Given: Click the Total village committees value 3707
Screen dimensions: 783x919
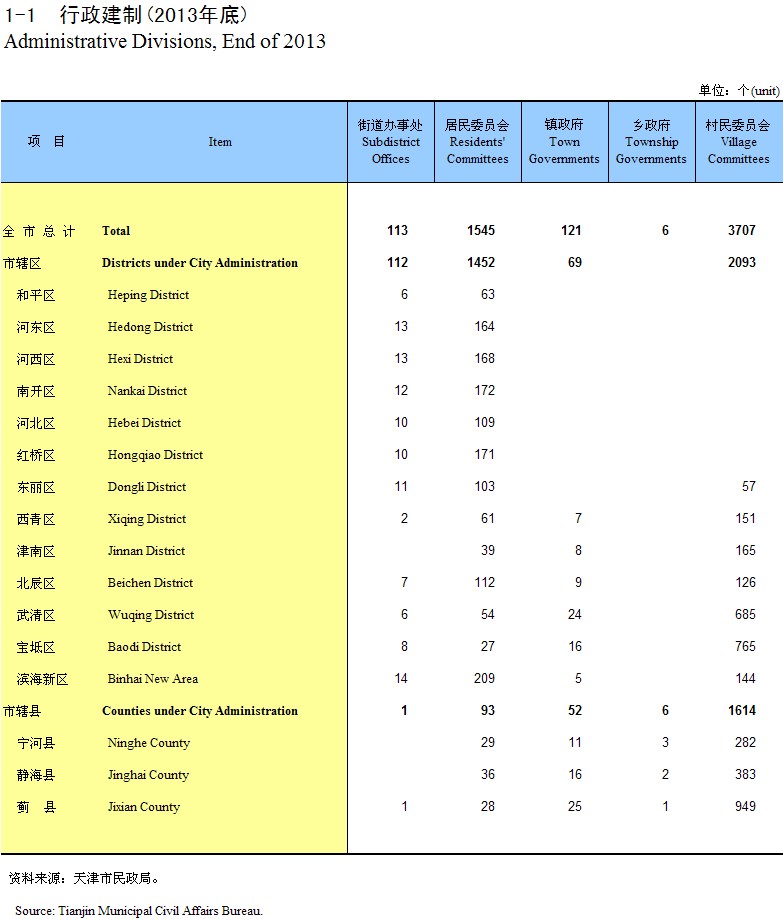Looking at the screenshot, I should [742, 231].
